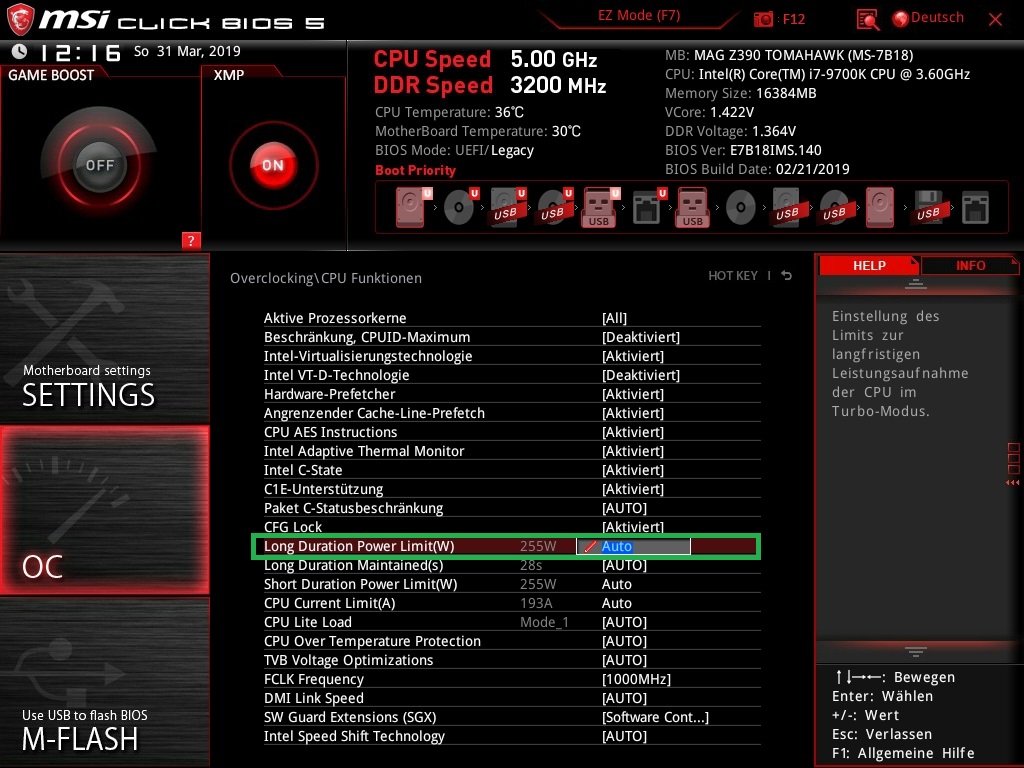Open CFG Lock option

click(x=512, y=526)
